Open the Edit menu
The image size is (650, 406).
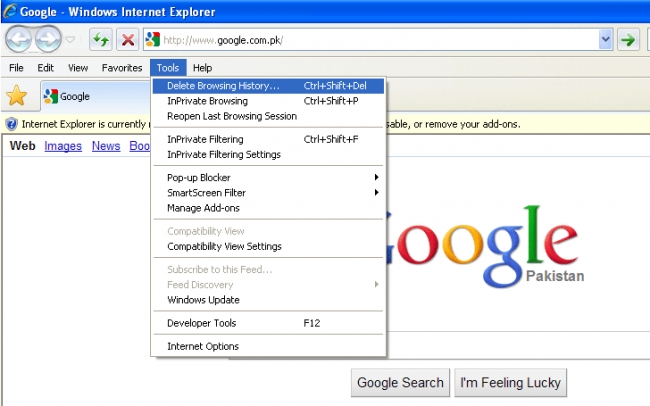point(46,68)
